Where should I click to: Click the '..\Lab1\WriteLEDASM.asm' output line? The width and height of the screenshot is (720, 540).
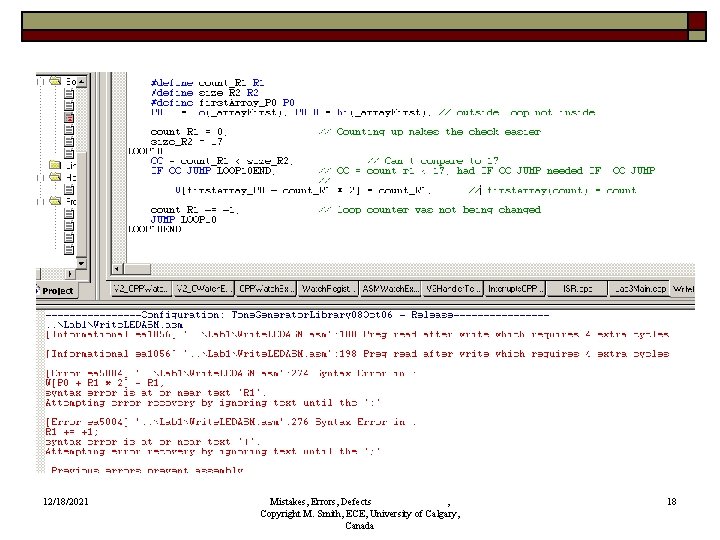pos(114,325)
